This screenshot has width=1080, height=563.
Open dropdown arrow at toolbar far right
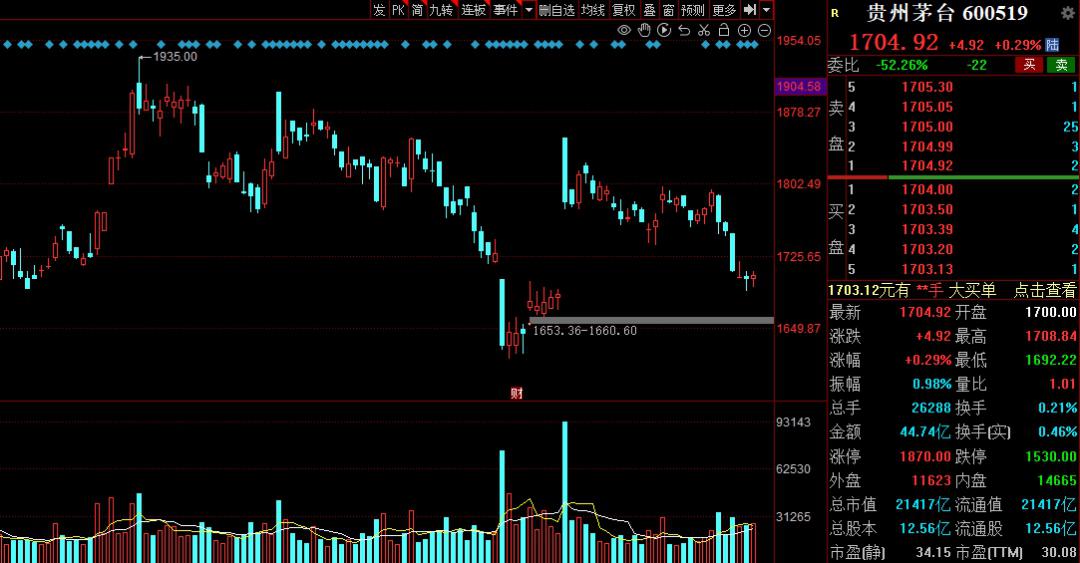tap(766, 9)
